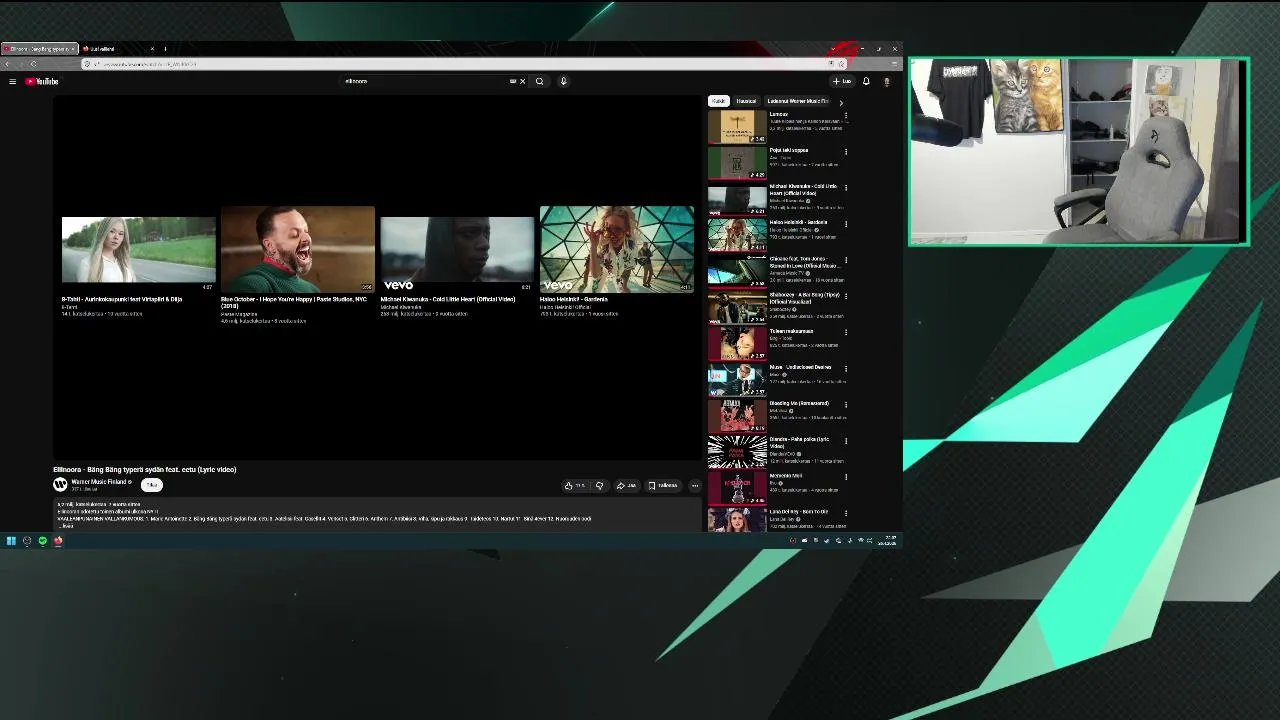The height and width of the screenshot is (720, 1280).
Task: Open options for sidebar Haloo Helsinki video
Action: pos(846,224)
